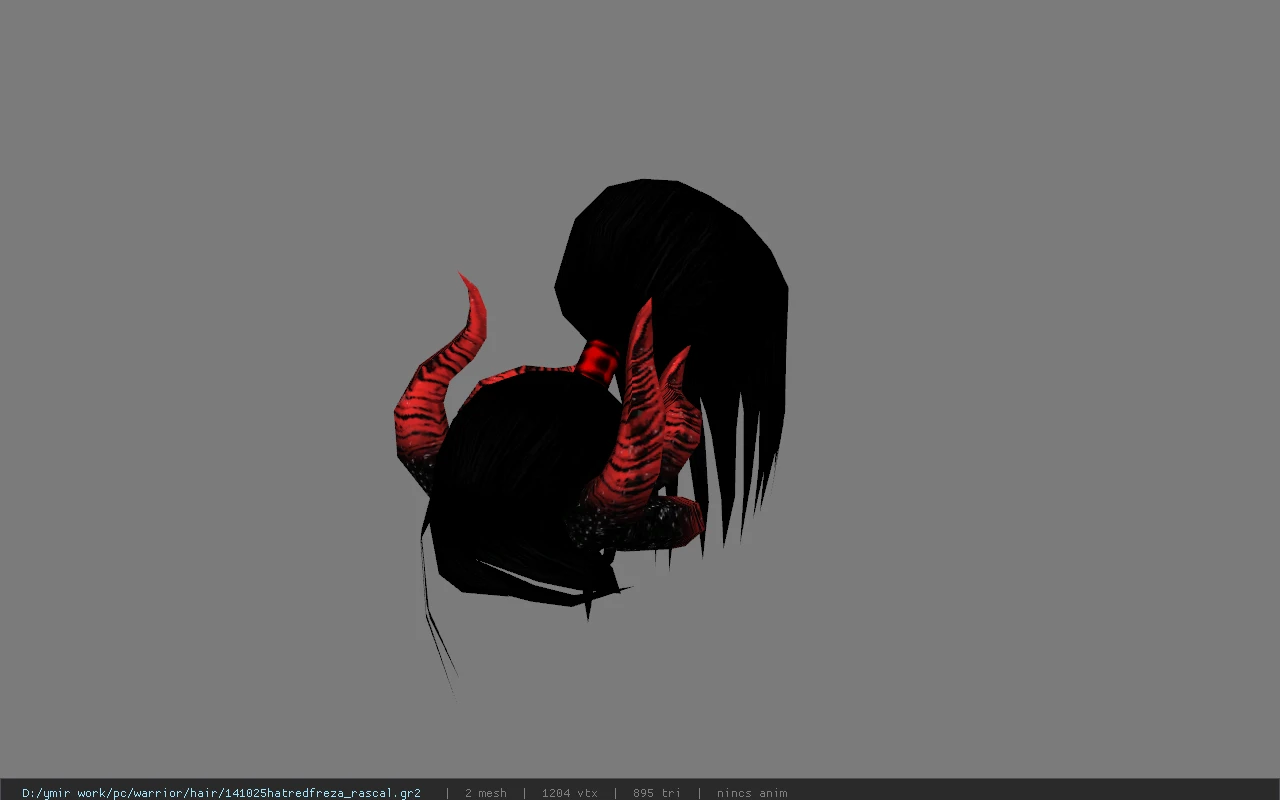Click the red band on the ponytail
Viewport: 1280px width, 800px height.
598,361
